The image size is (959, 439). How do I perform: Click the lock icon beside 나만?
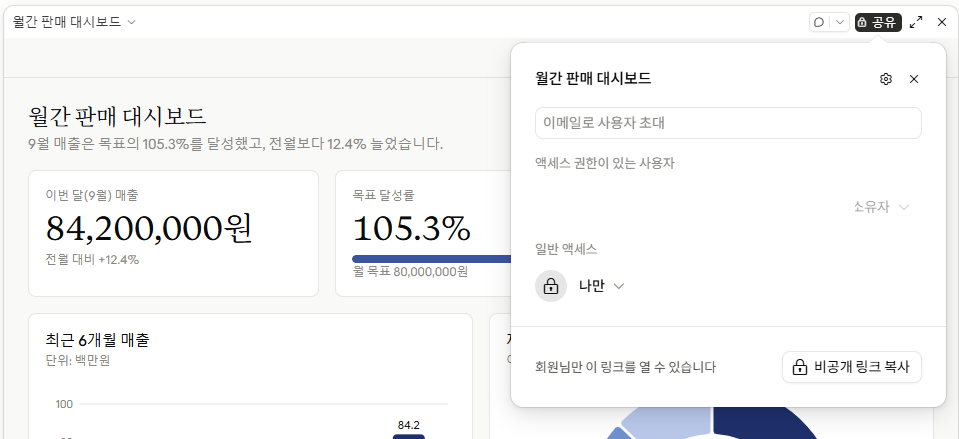pyautogui.click(x=551, y=286)
